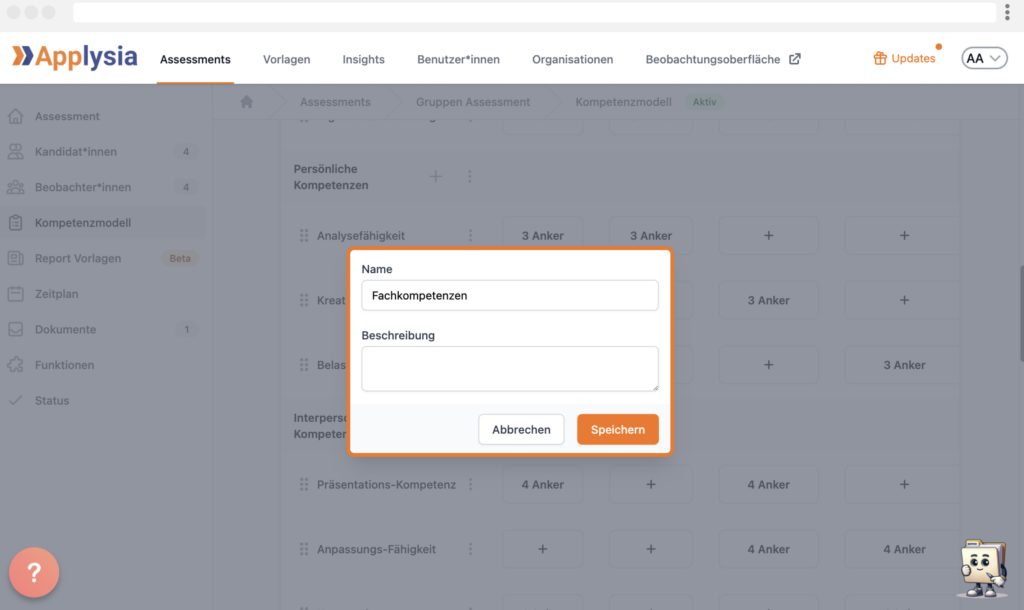Click the home breadcrumb icon
1024x610 pixels.
coord(246,102)
